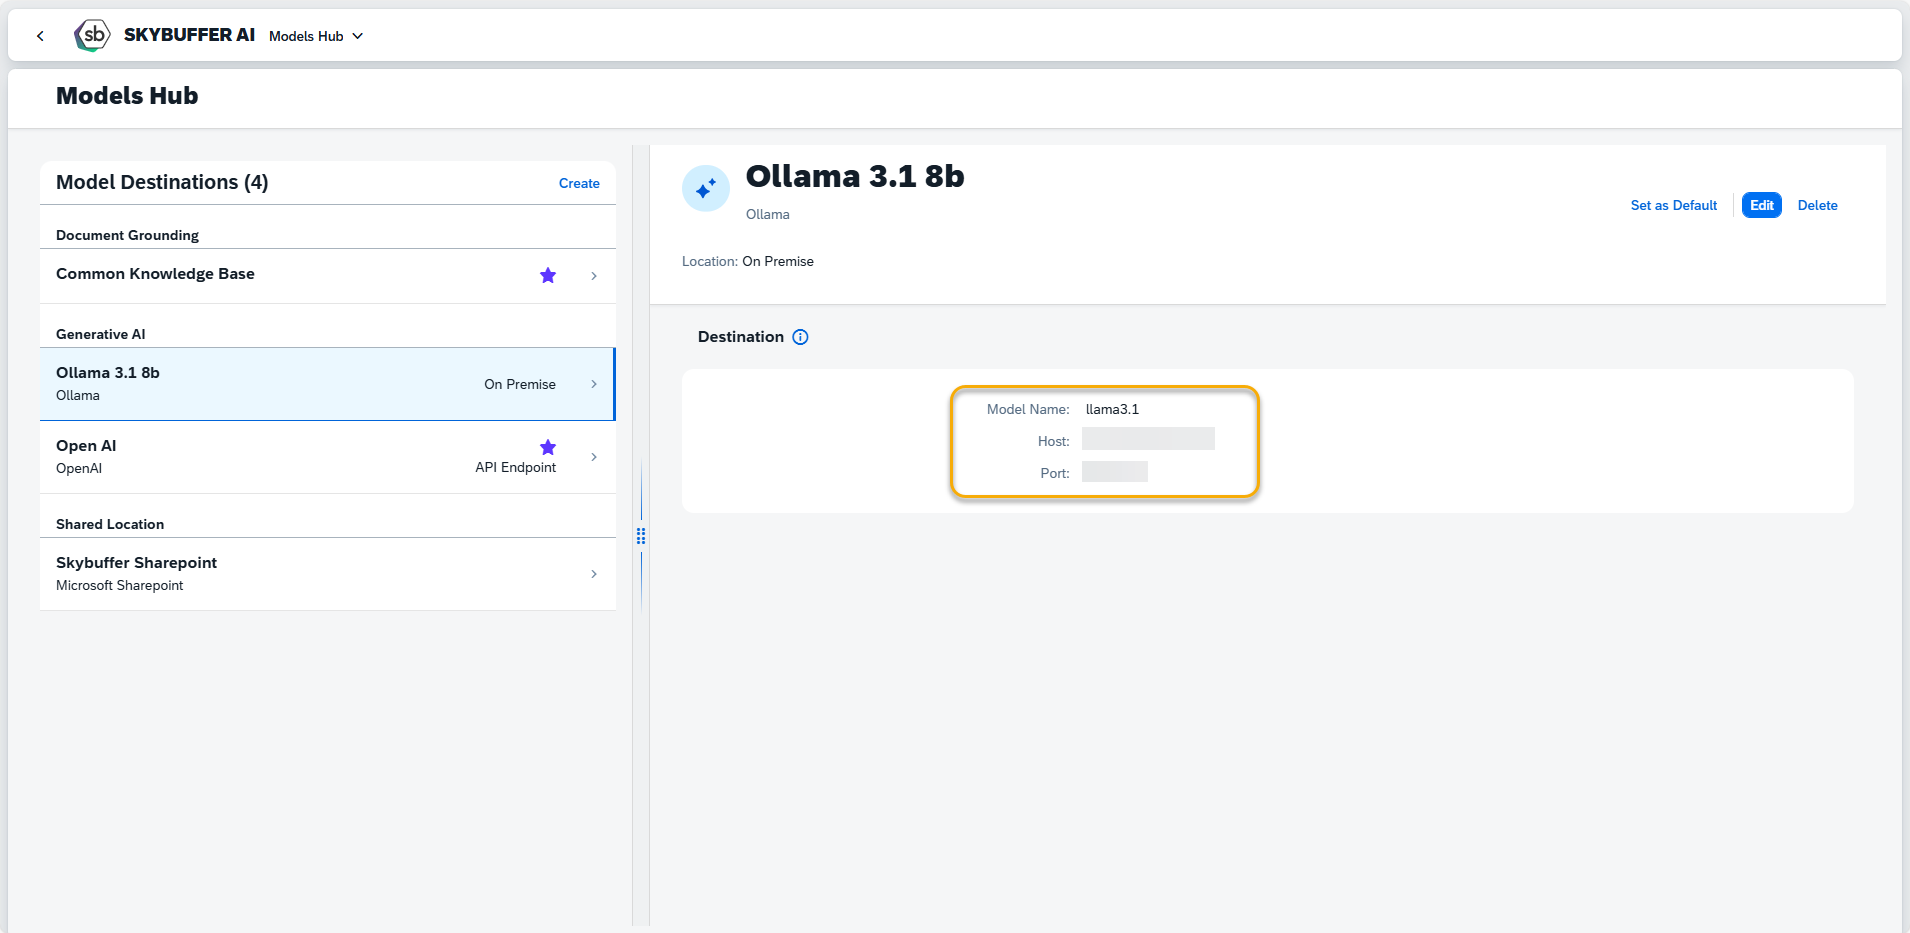Image resolution: width=1910 pixels, height=933 pixels.
Task: Click the Model Destinations (4) heading
Action: [162, 182]
